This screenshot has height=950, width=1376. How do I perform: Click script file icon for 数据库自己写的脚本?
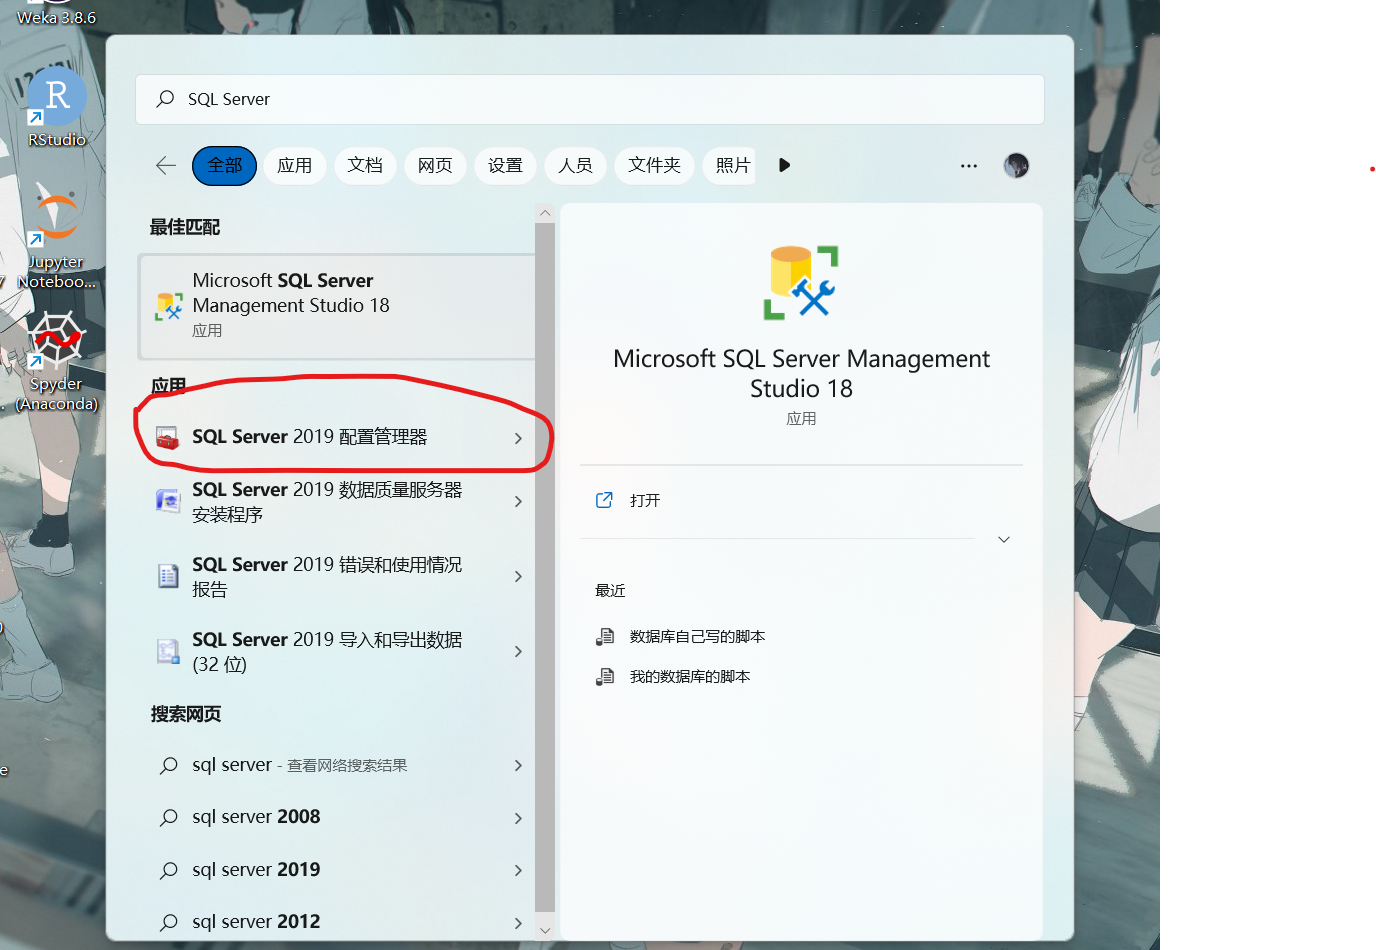605,636
